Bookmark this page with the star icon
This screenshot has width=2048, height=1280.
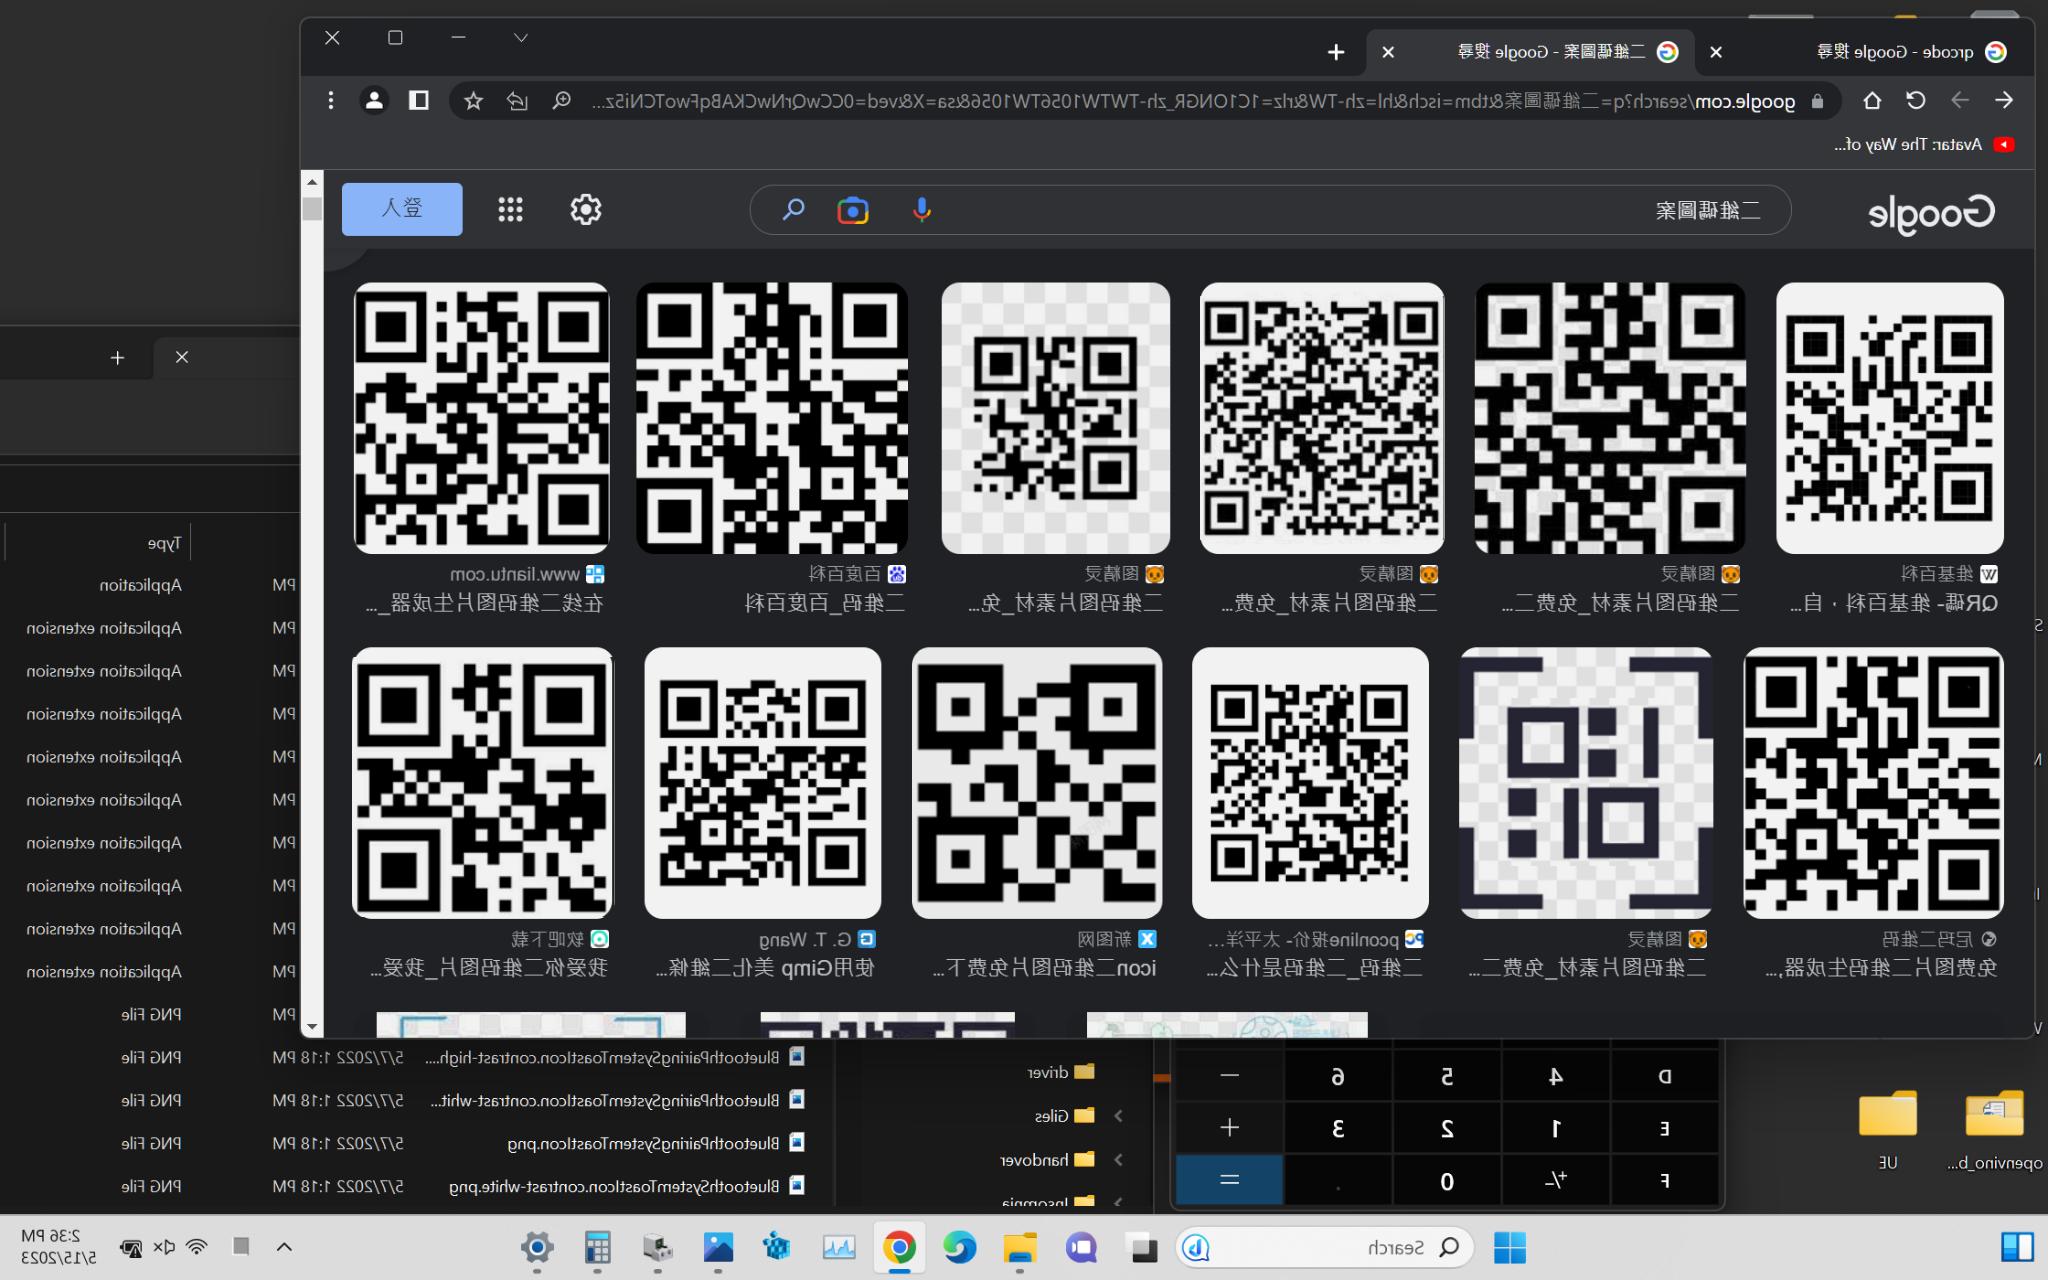[474, 101]
